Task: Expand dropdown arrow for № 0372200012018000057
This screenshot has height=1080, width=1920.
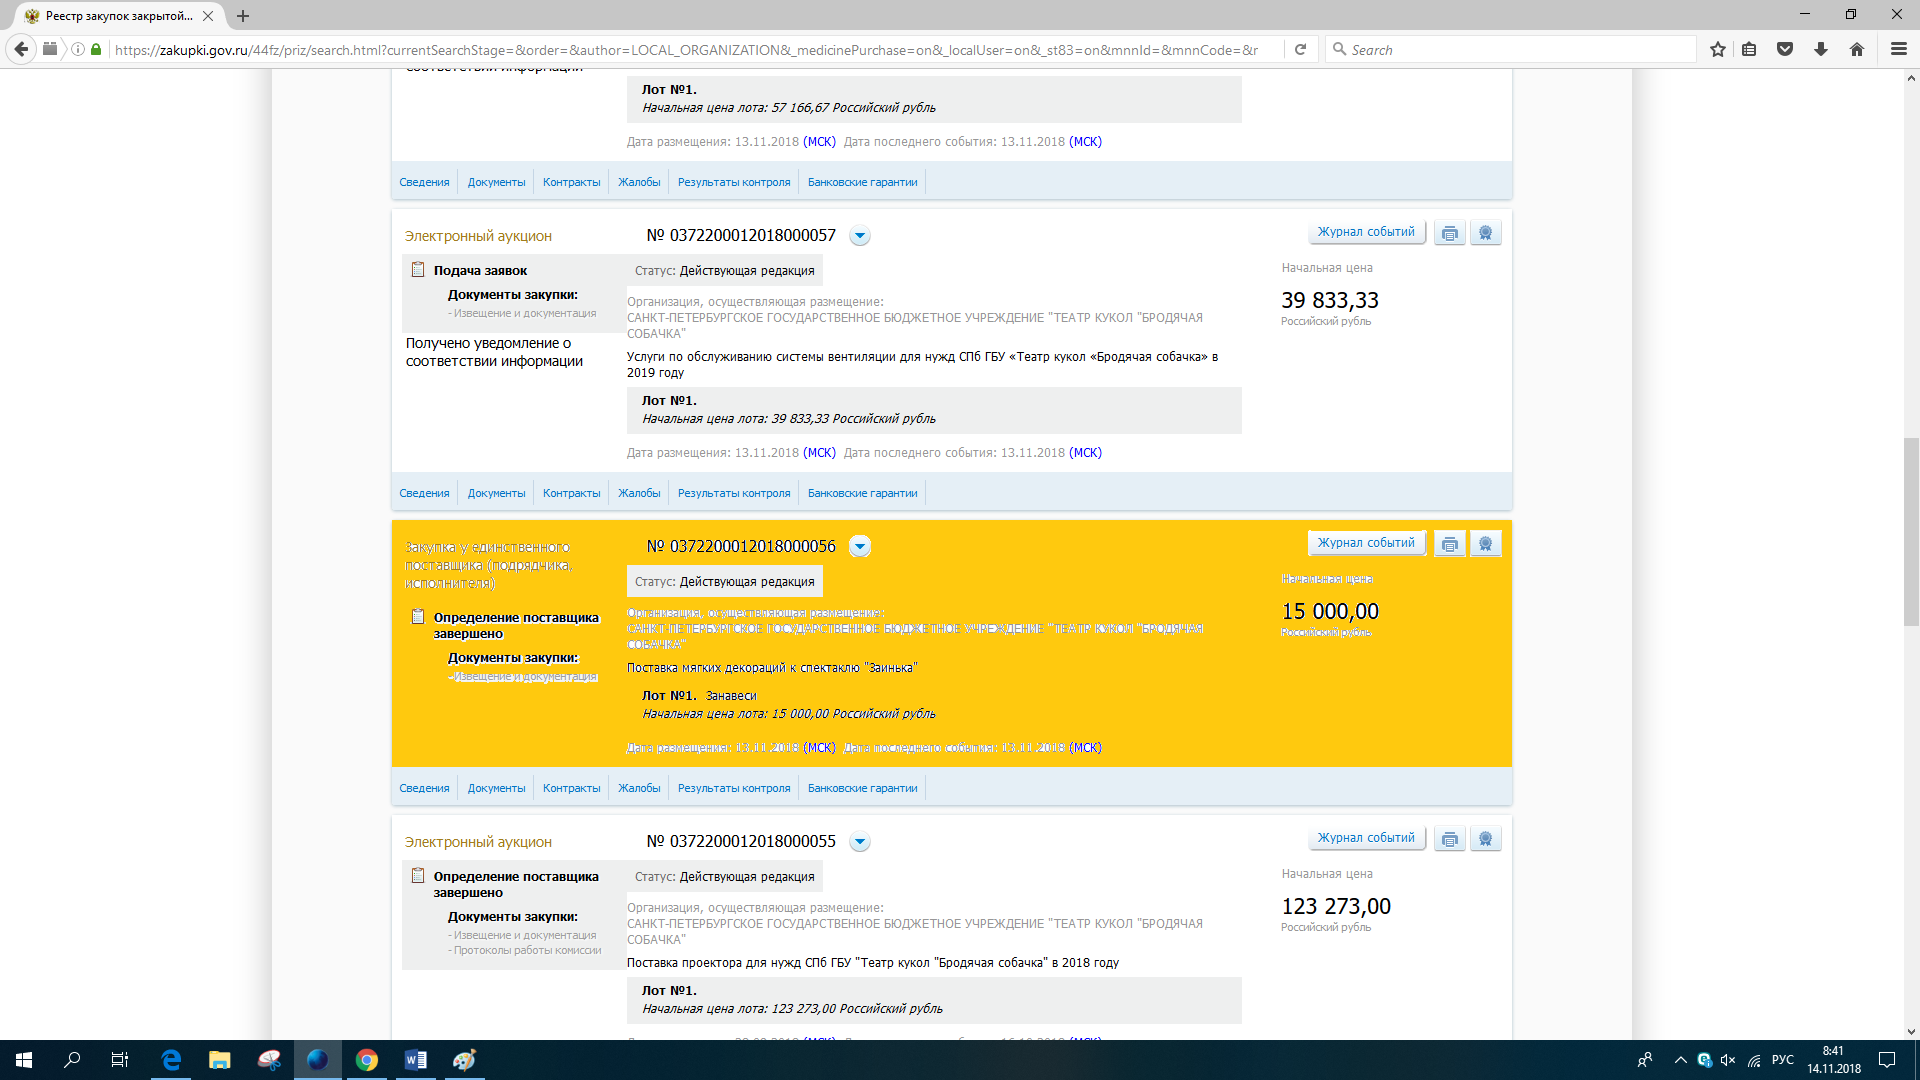Action: point(860,236)
